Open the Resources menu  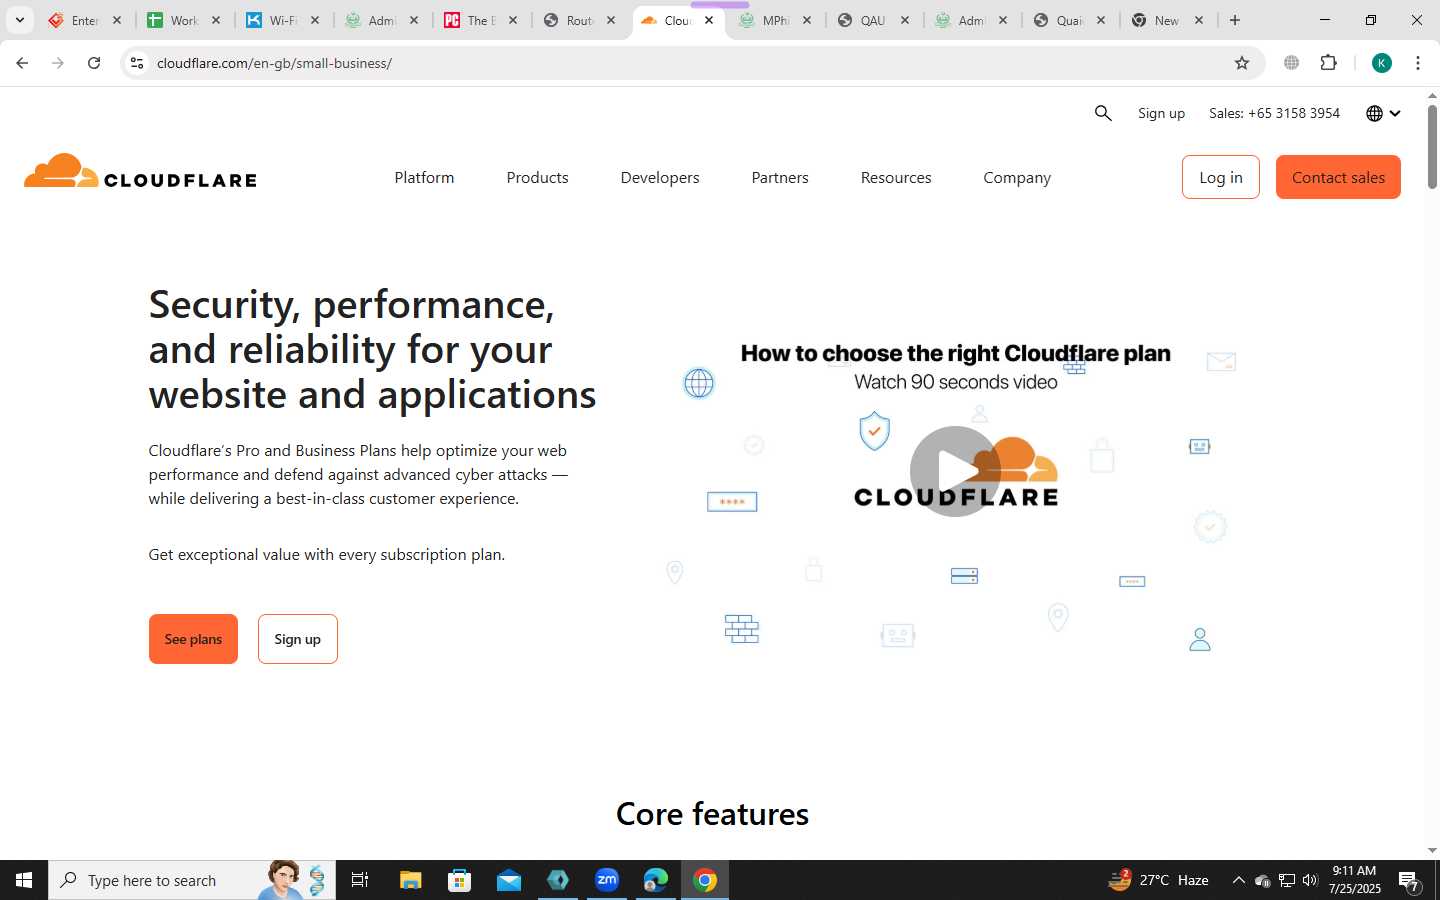click(x=896, y=177)
